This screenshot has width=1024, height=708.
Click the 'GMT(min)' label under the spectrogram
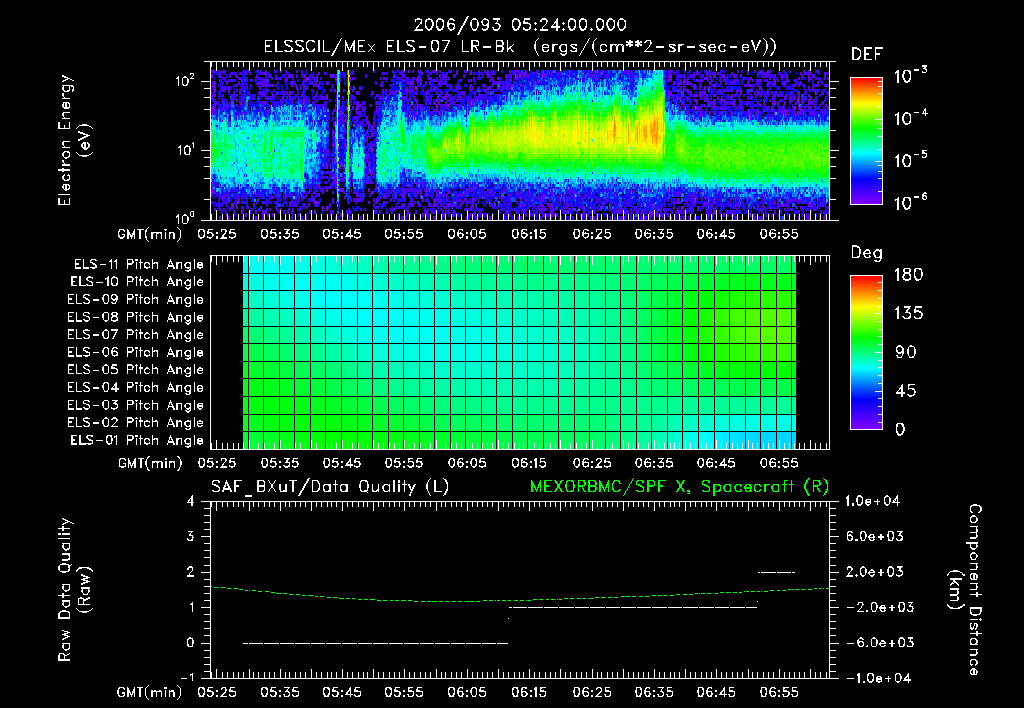click(150, 234)
